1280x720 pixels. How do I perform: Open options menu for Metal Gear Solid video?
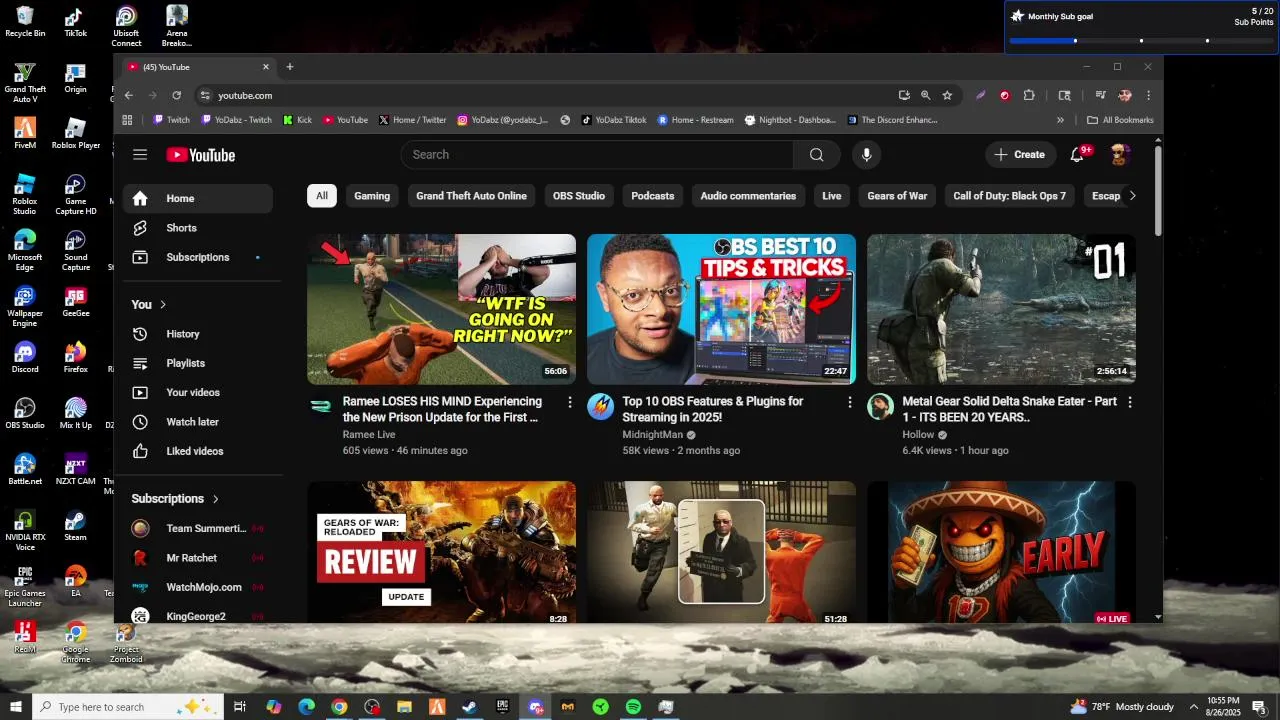(1130, 402)
